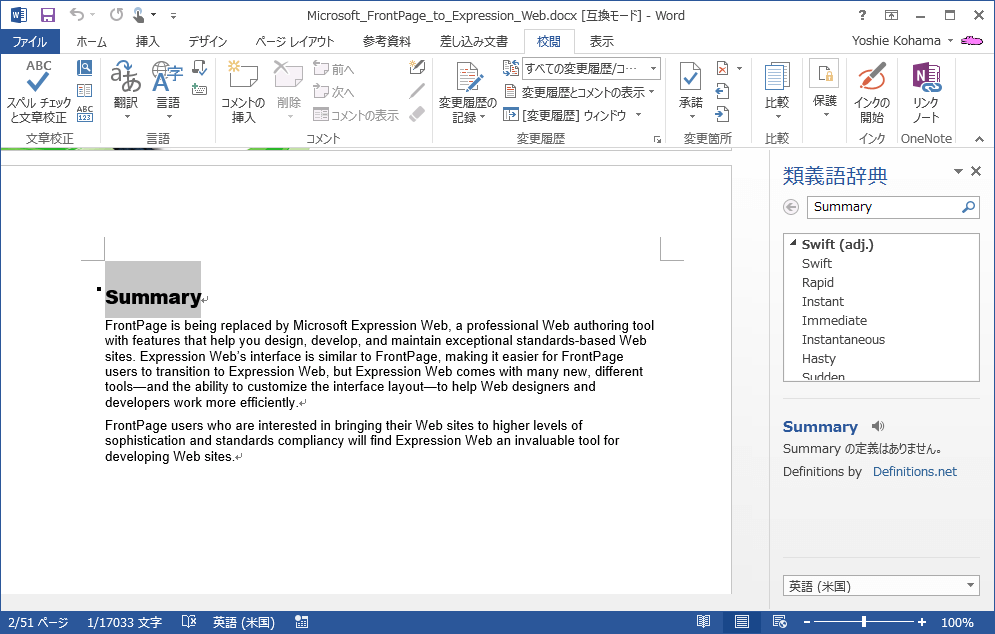
Task: Click the search magnifier in thesaurus box
Action: pyautogui.click(x=968, y=207)
